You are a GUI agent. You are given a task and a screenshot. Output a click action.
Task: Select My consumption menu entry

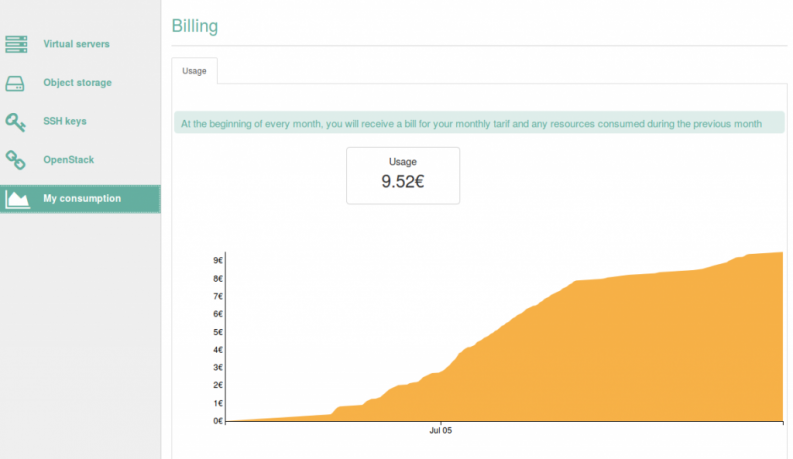[82, 198]
